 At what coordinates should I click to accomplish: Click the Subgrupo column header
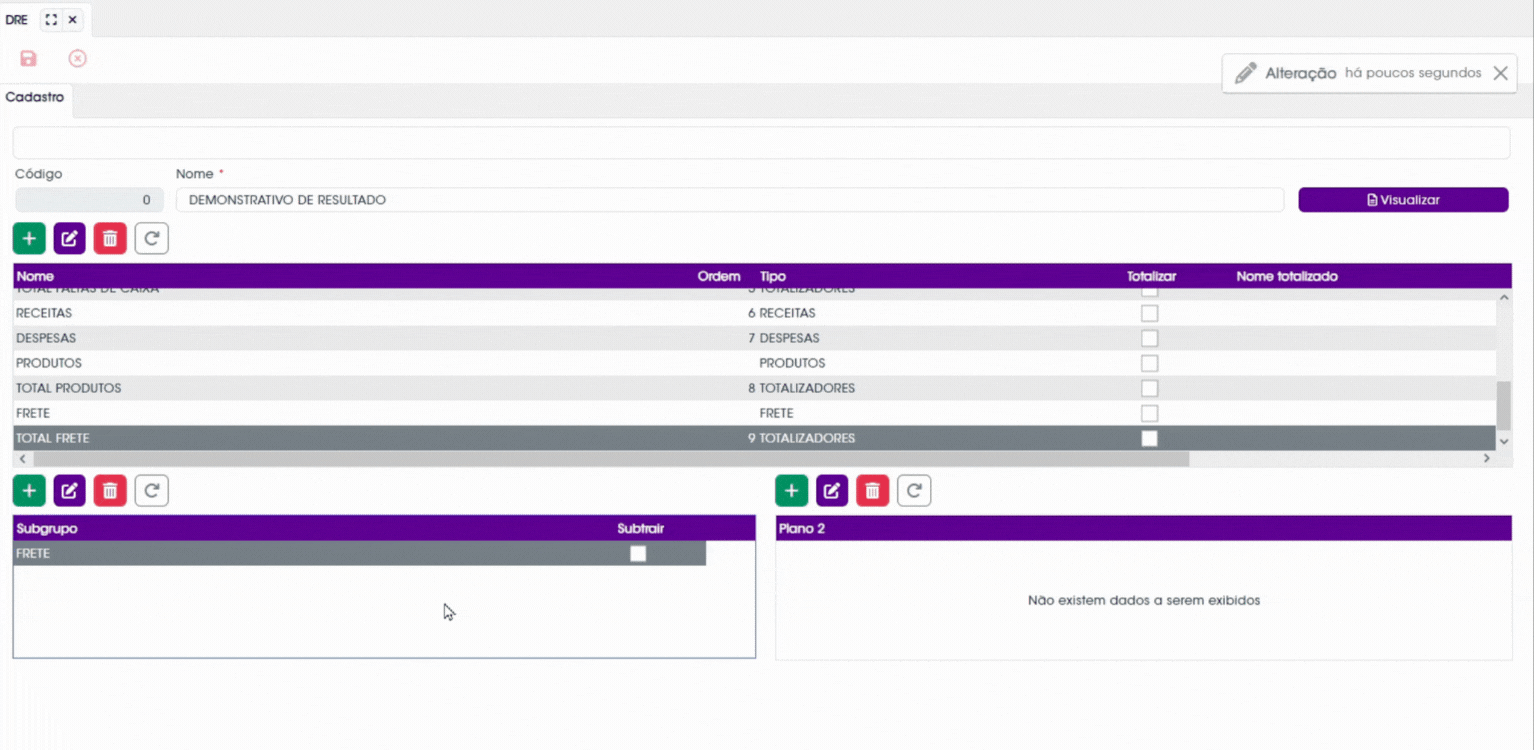47,528
